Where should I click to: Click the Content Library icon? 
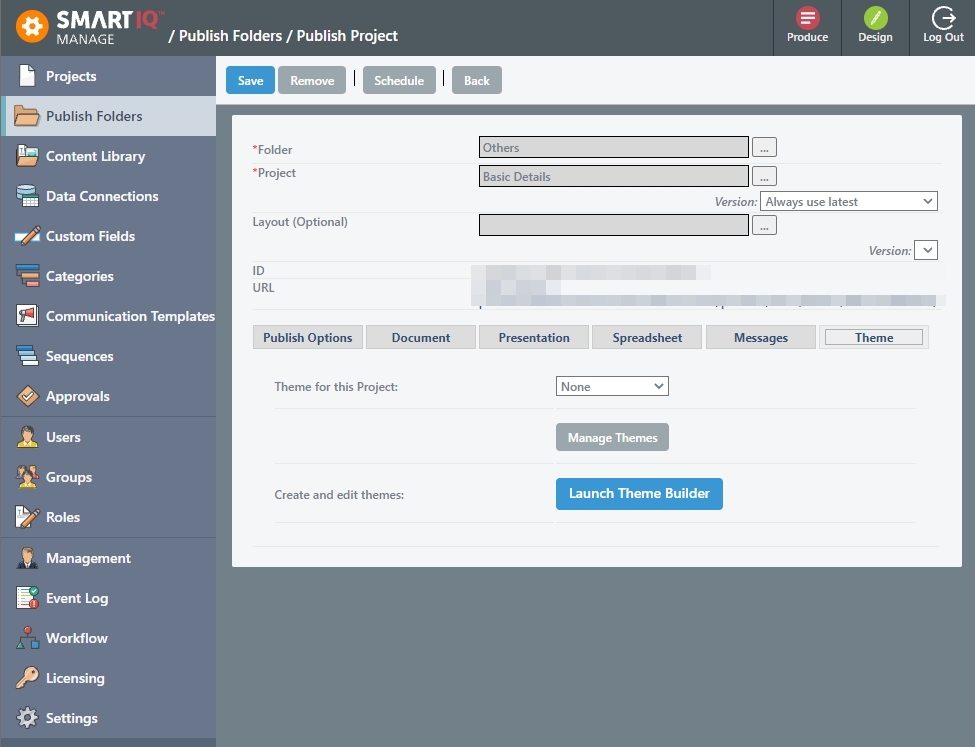[x=27, y=156]
